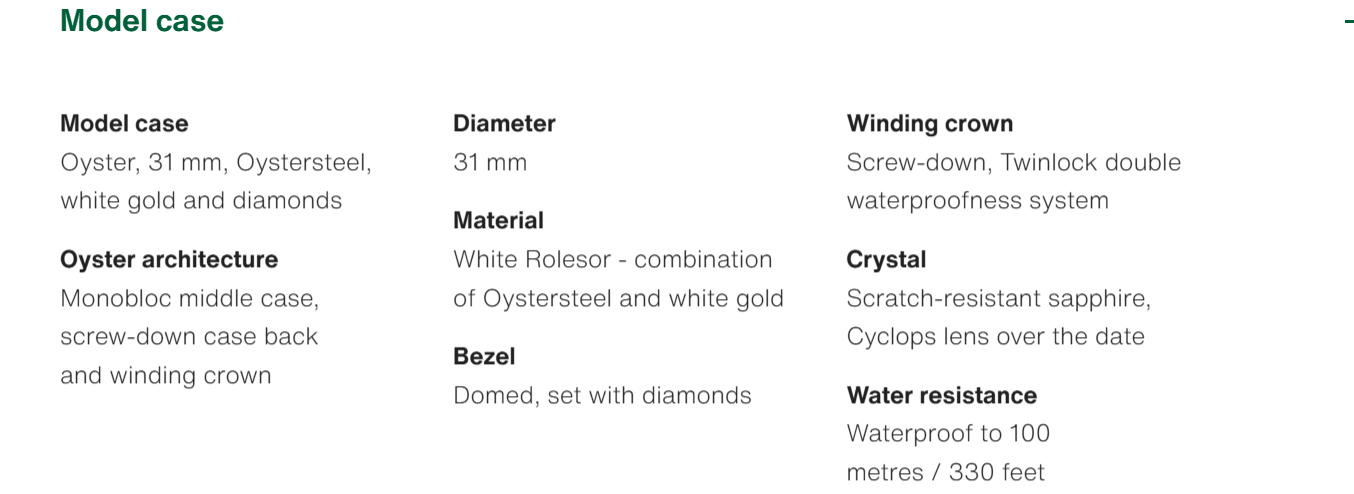Click the Waterproof to 100 text line
The height and width of the screenshot is (494, 1354).
(948, 434)
